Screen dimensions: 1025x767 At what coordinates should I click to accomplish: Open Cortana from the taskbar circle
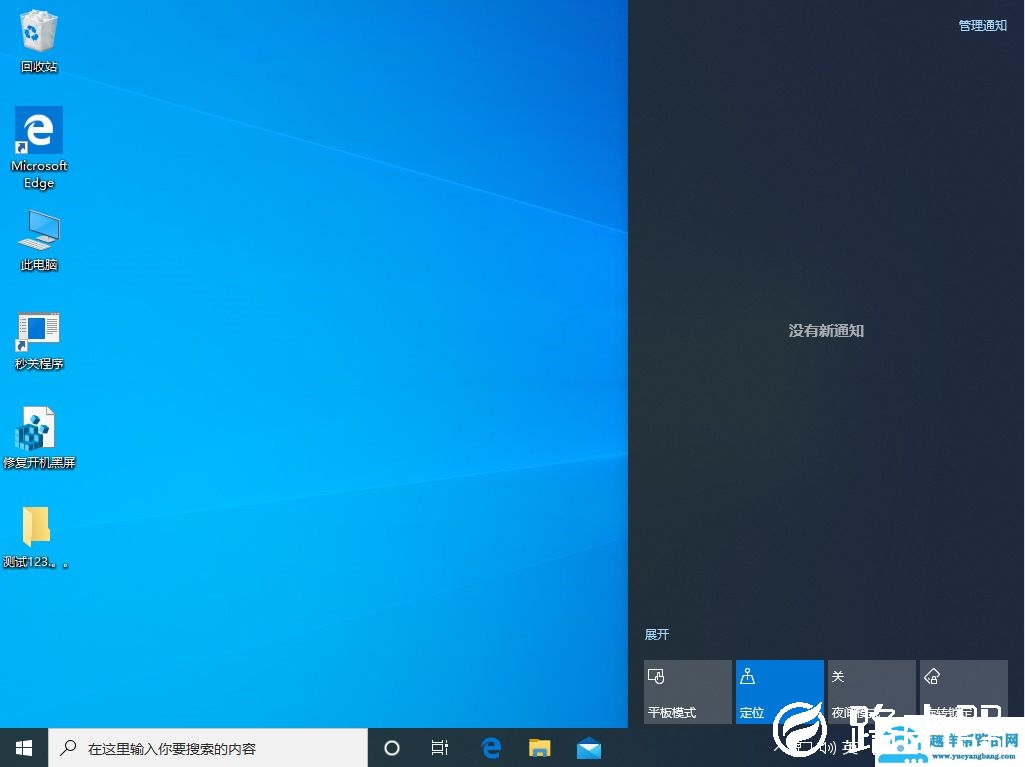click(x=392, y=748)
